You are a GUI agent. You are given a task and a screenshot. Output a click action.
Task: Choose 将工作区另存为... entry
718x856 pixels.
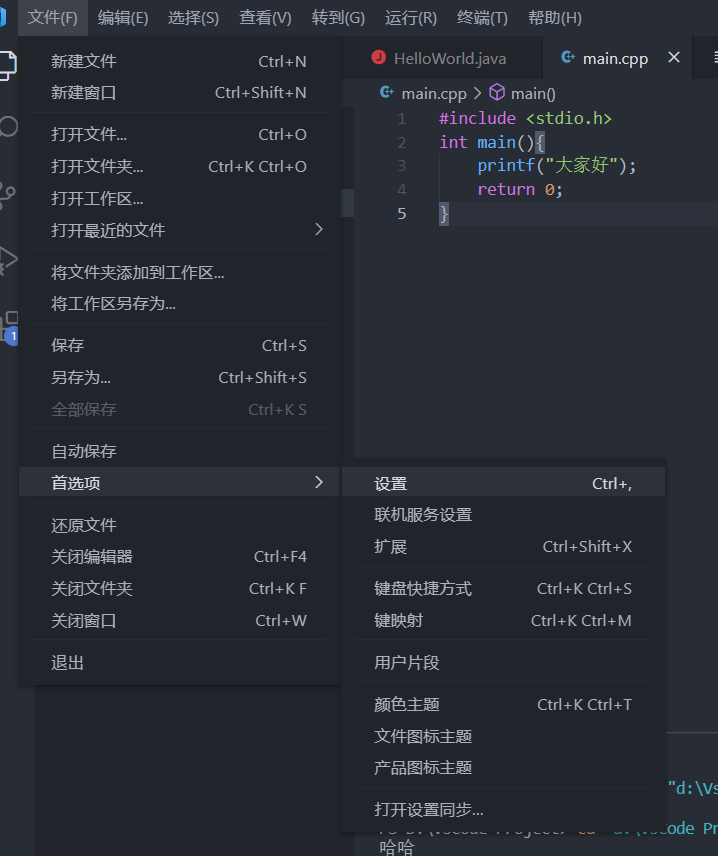[180, 304]
